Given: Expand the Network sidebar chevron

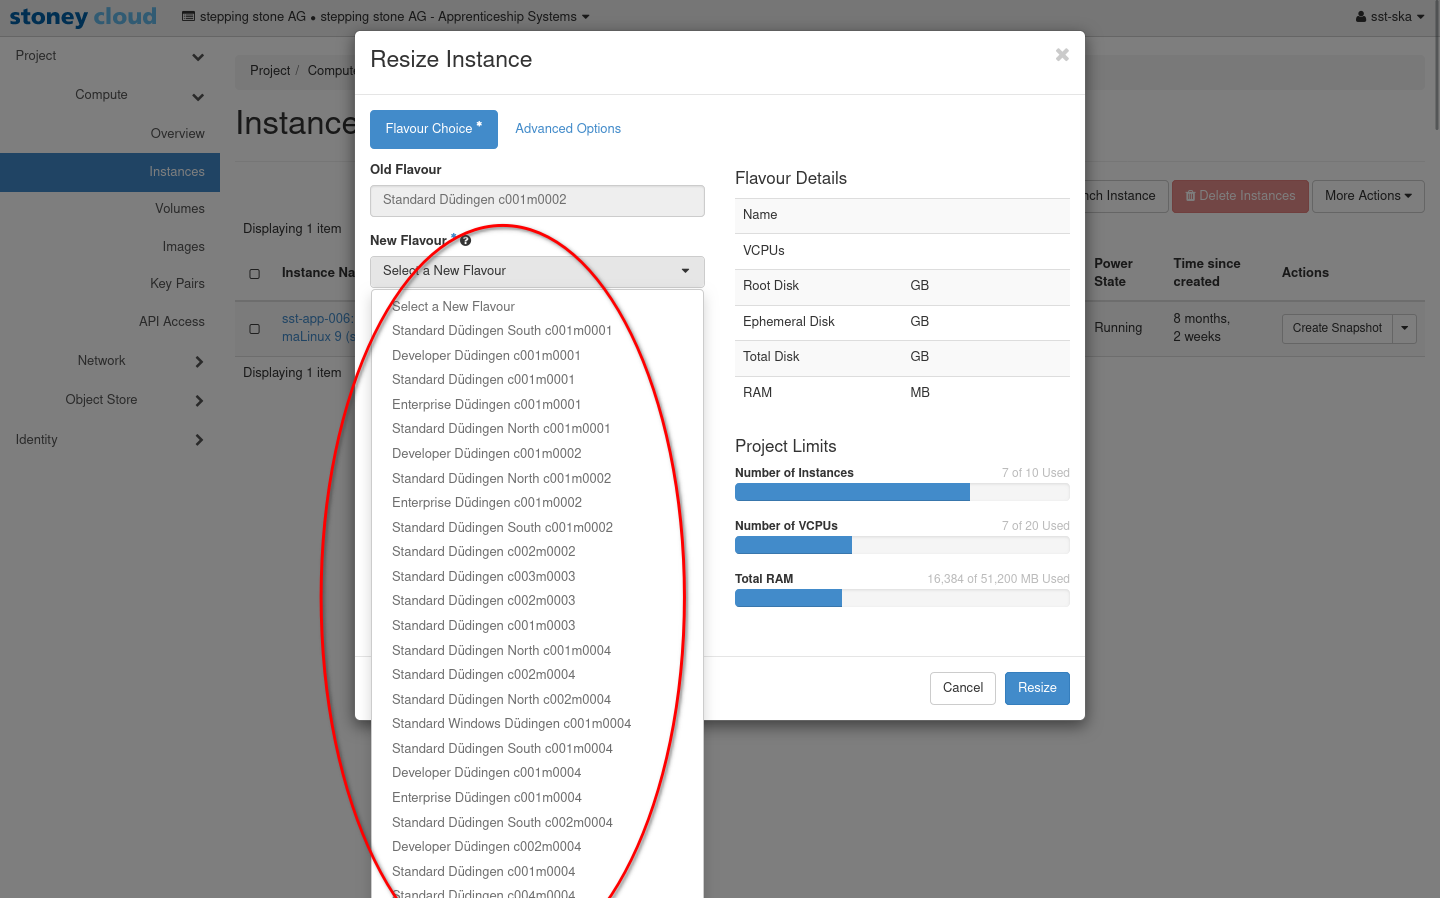Looking at the screenshot, I should [198, 361].
